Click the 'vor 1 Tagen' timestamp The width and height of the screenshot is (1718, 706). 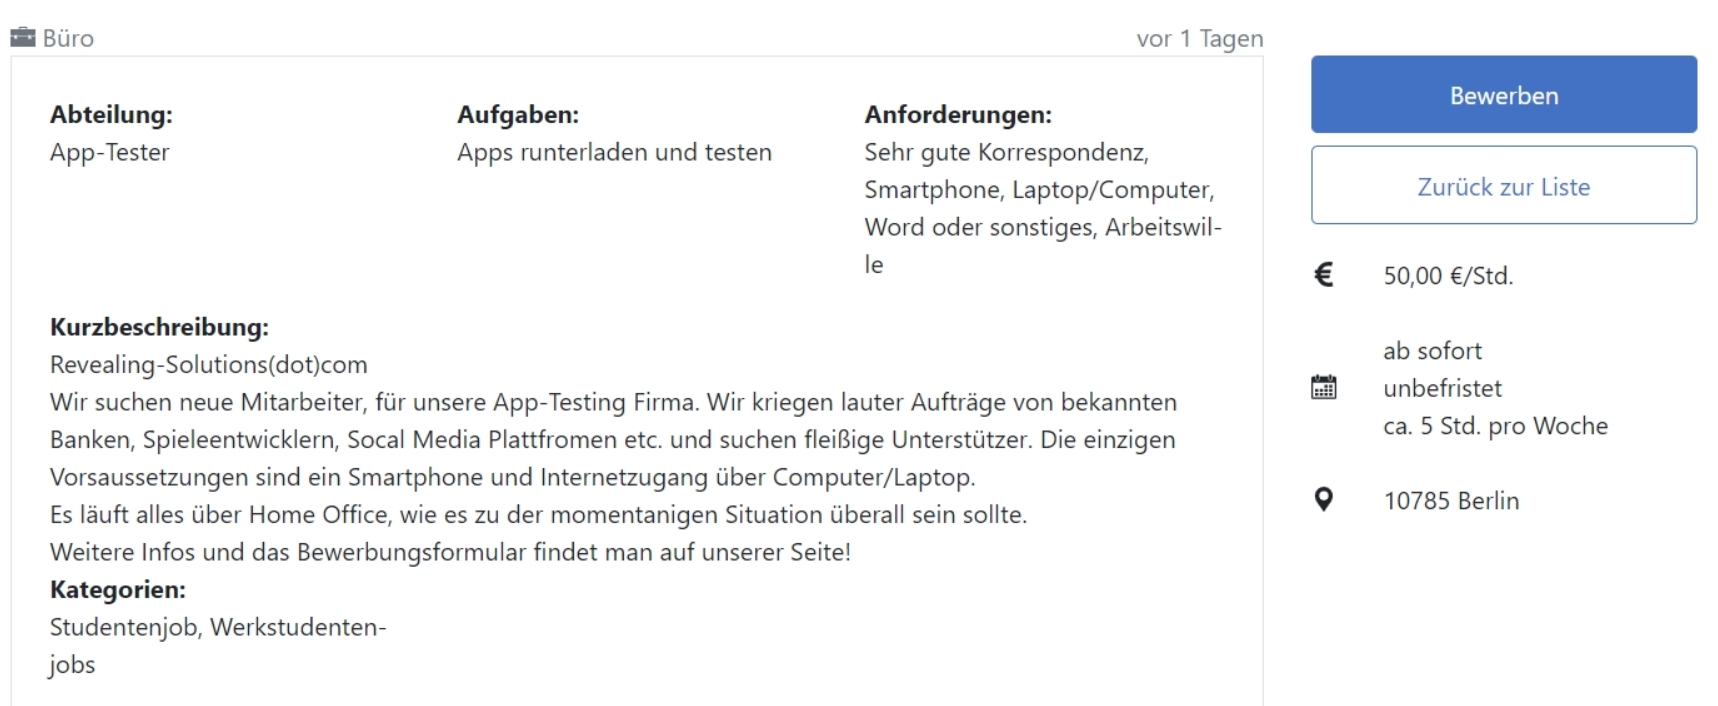pos(1199,39)
